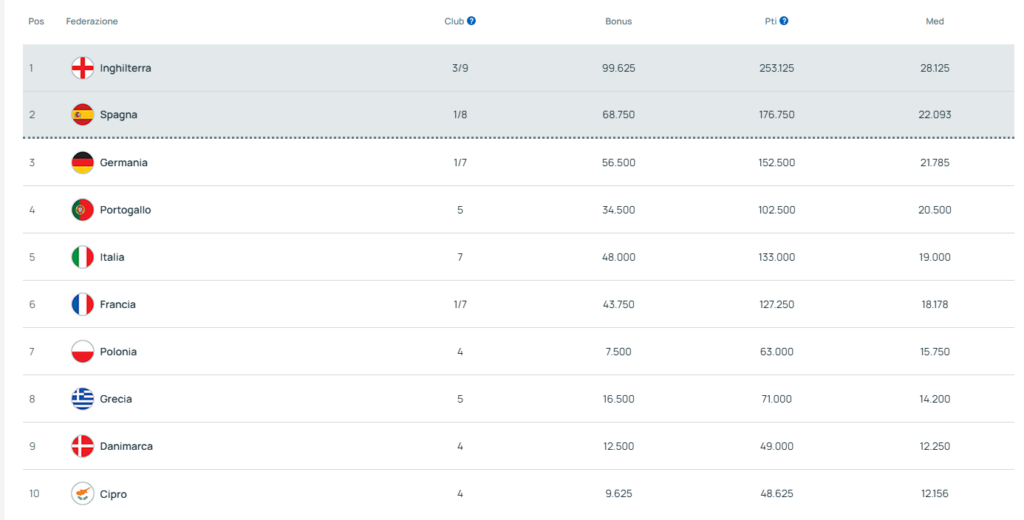Click the Germany flag icon
This screenshot has height=520, width=1024.
82,162
